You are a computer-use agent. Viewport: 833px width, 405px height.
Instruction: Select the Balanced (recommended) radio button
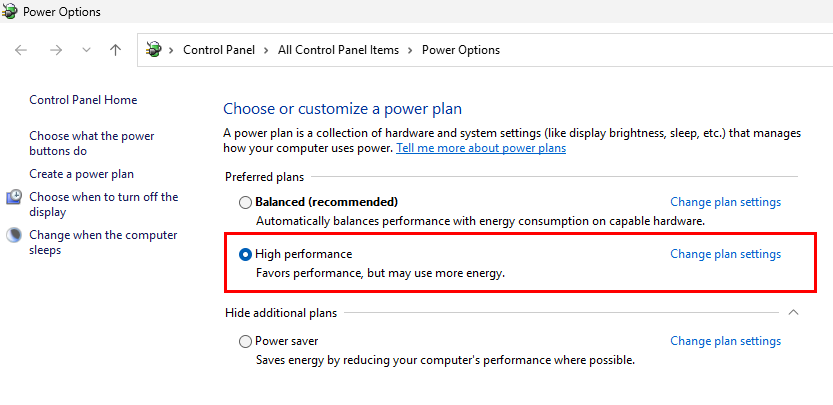coord(245,202)
